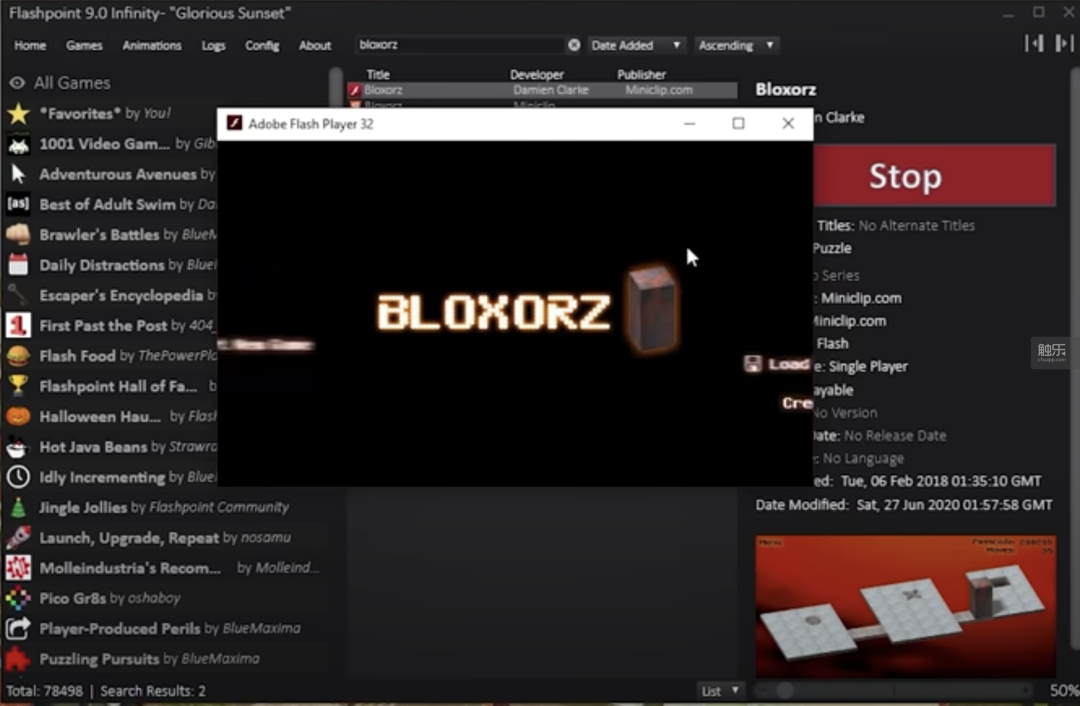Select the Halloween pumpkin playlist icon
1080x706 pixels.
click(19, 417)
